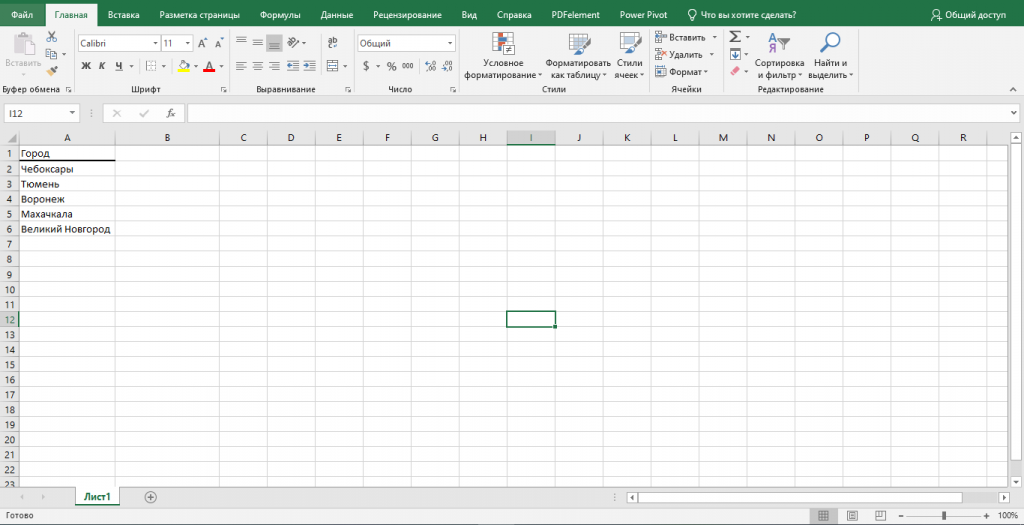Image resolution: width=1024 pixels, height=525 pixels.
Task: Click the Cut scissors icon
Action: (x=52, y=37)
